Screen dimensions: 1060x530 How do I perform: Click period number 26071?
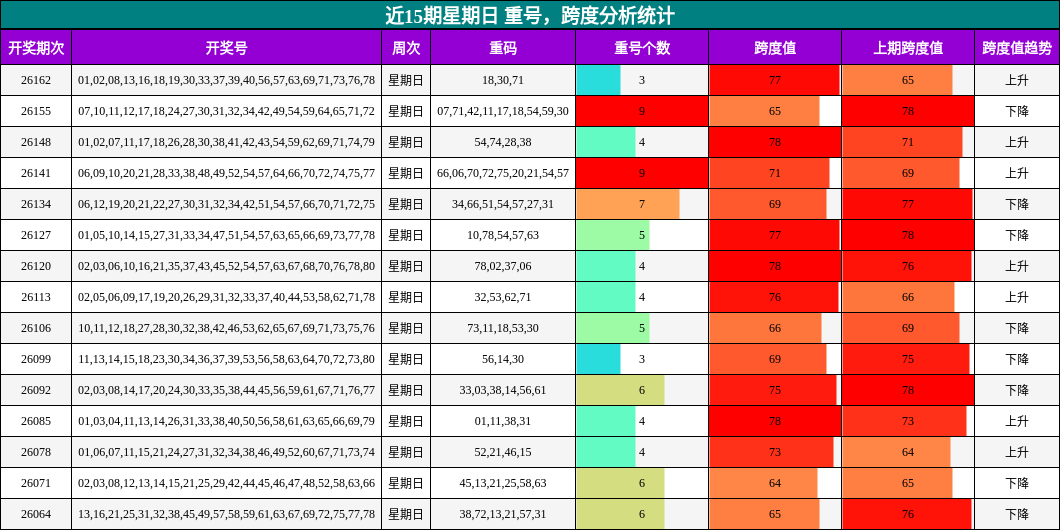36,484
